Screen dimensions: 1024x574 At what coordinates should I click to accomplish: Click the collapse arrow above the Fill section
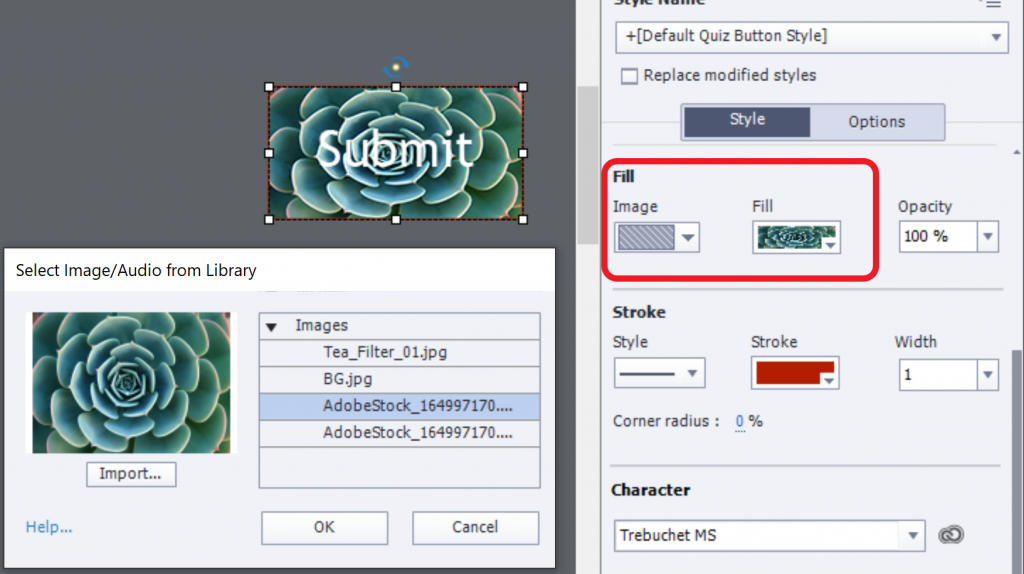click(1016, 152)
